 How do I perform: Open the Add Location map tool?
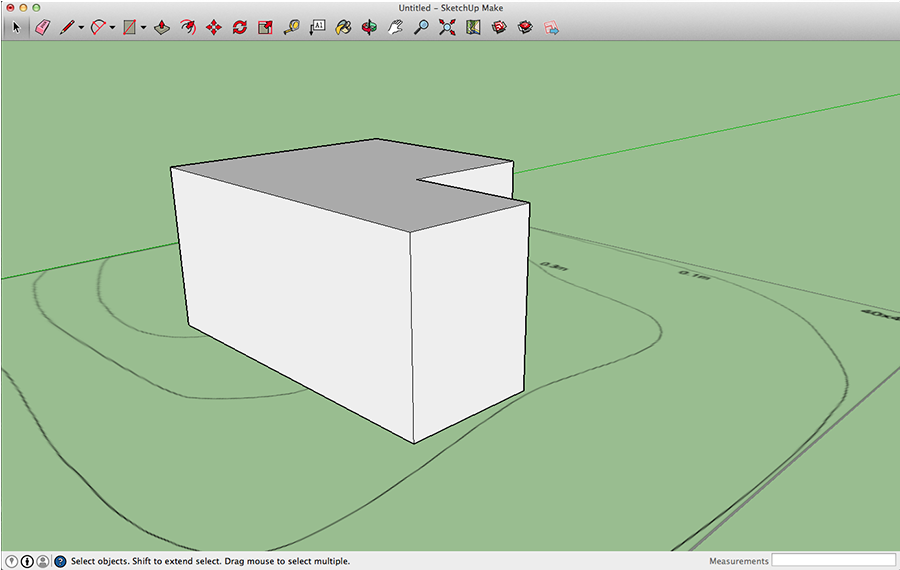click(473, 27)
